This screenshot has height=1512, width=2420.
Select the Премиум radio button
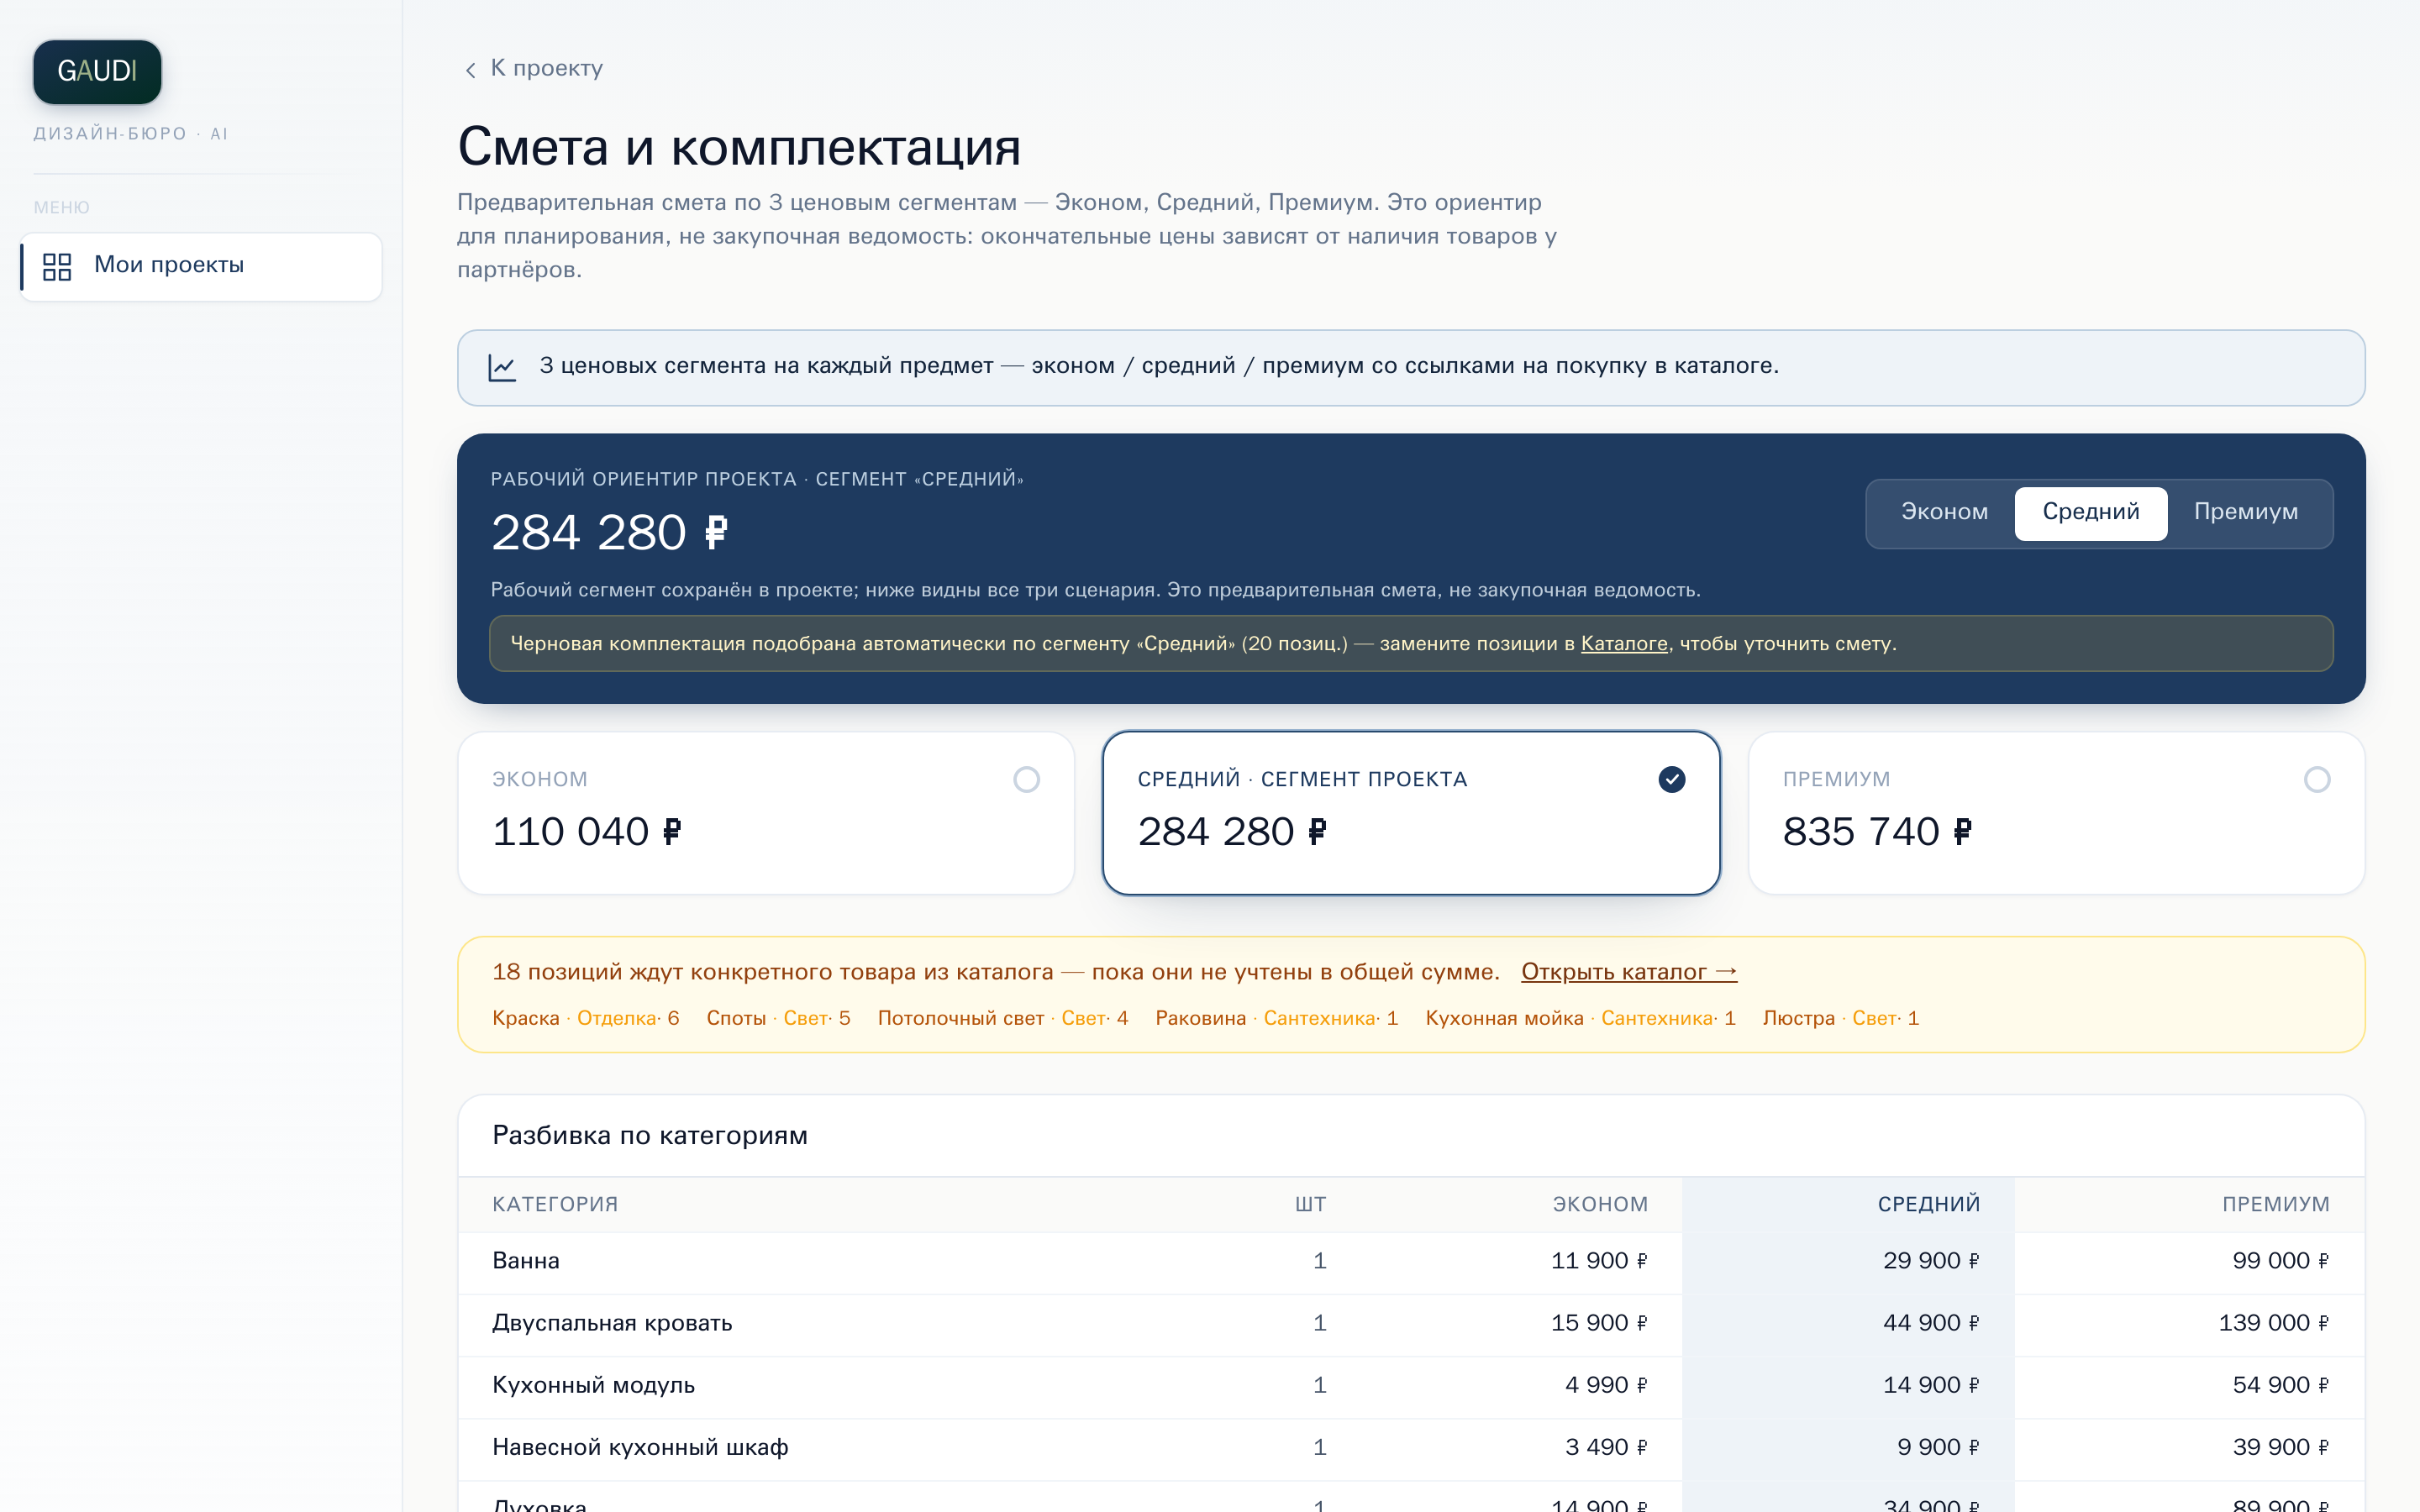tap(2316, 780)
